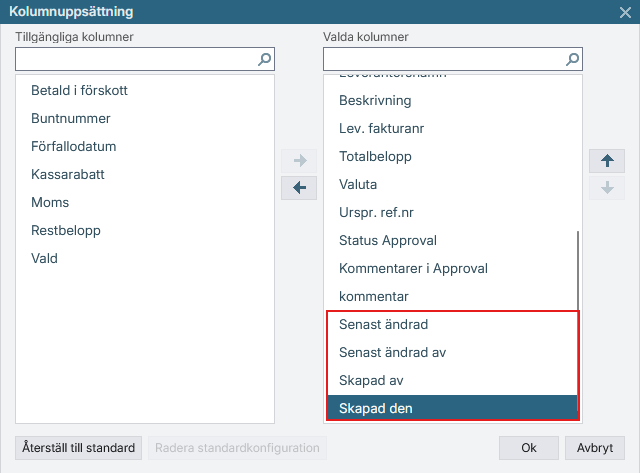Click the down arrow reorder button
This screenshot has height=473, width=640.
click(607, 188)
